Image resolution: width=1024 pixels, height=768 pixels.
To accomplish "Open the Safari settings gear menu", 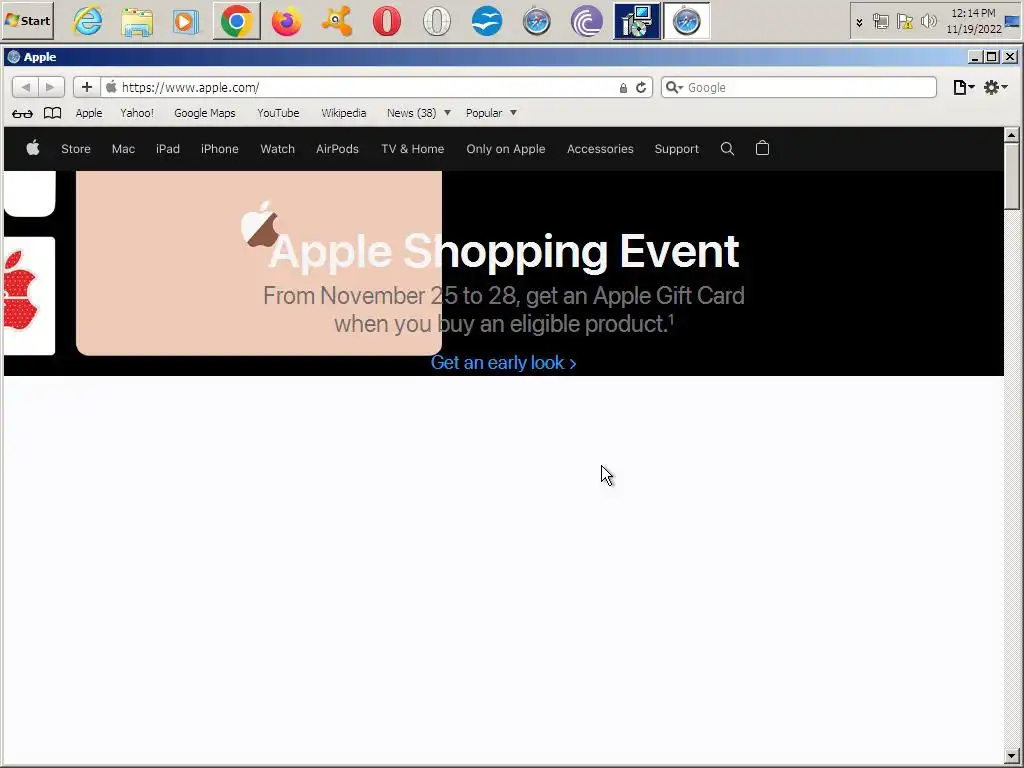I will pyautogui.click(x=995, y=87).
